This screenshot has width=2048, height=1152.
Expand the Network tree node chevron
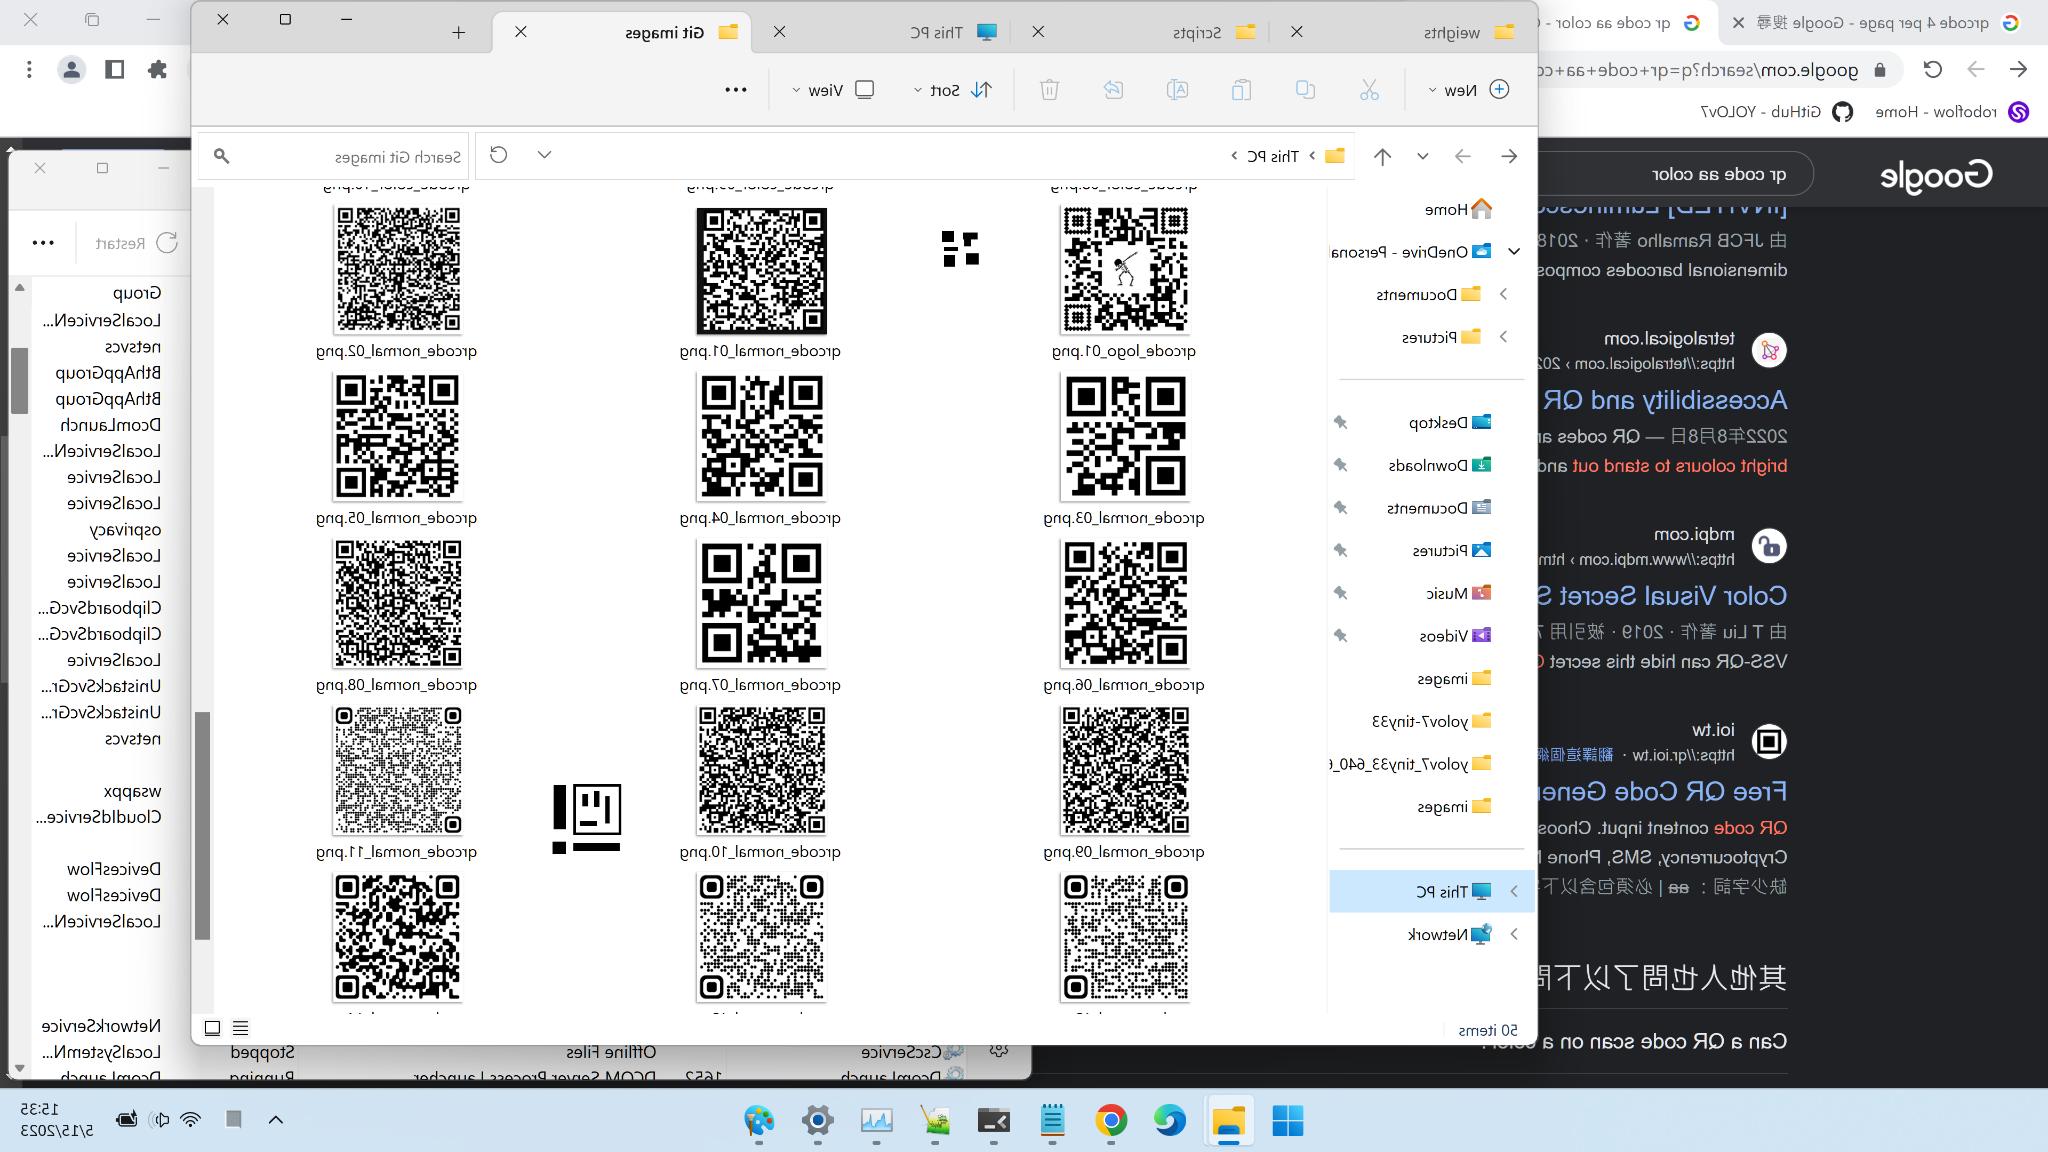[x=1514, y=934]
